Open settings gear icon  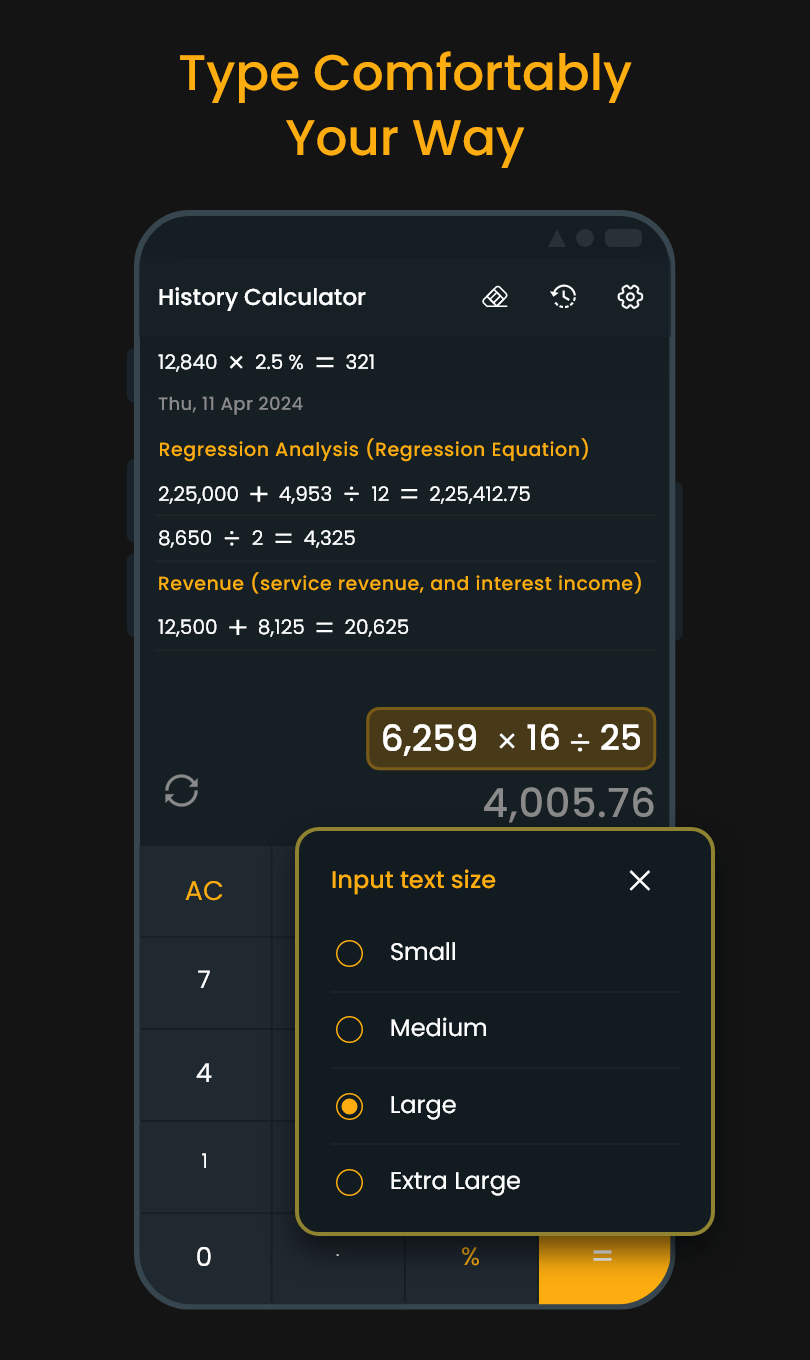coord(630,297)
